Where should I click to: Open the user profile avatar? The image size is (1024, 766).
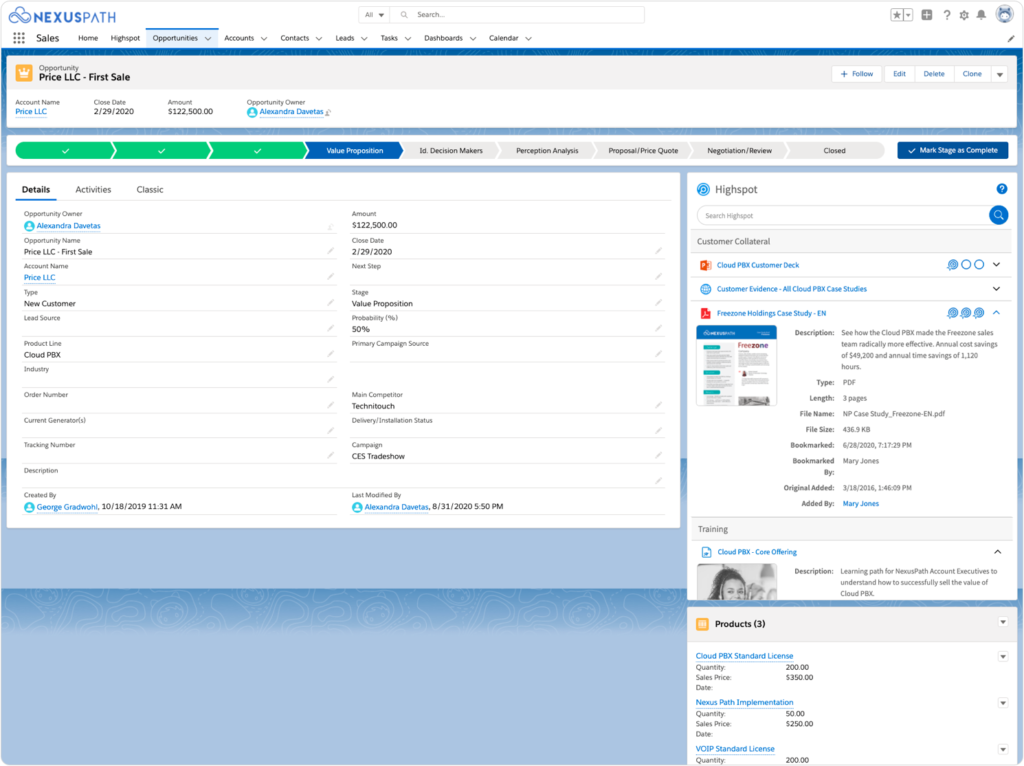[1004, 14]
